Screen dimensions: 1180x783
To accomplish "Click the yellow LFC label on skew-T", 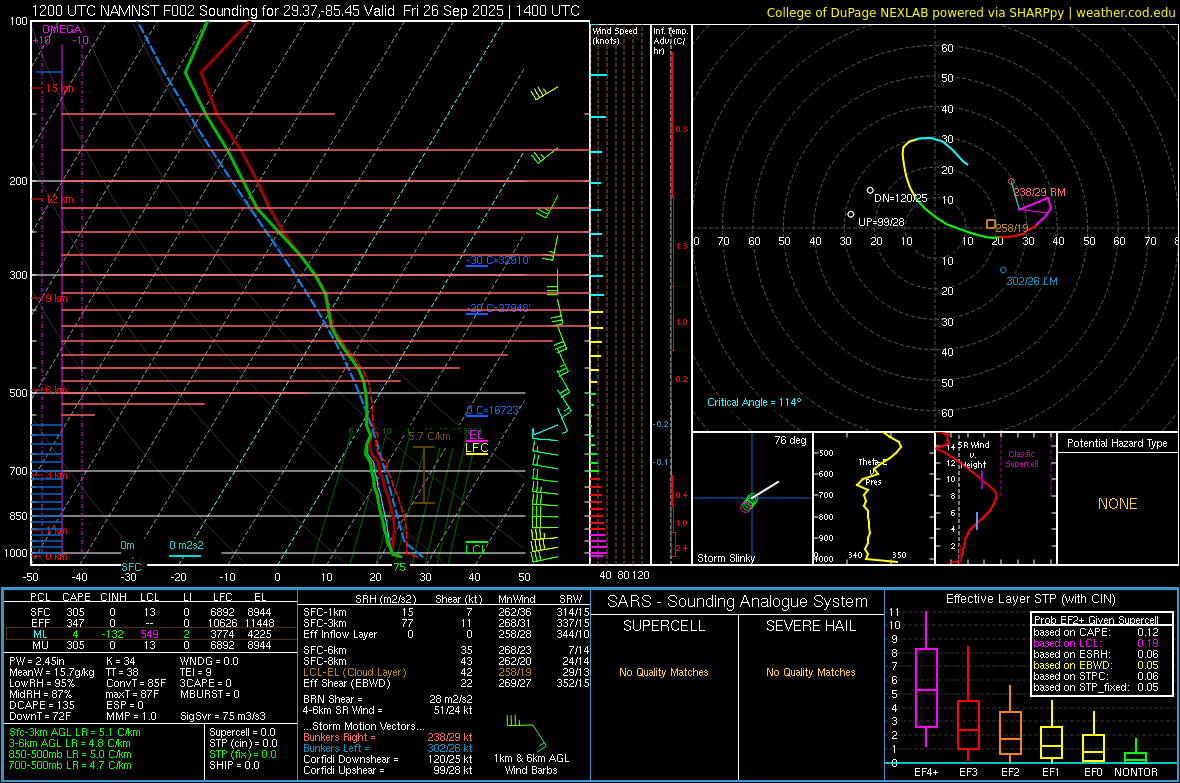I will 476,448.
